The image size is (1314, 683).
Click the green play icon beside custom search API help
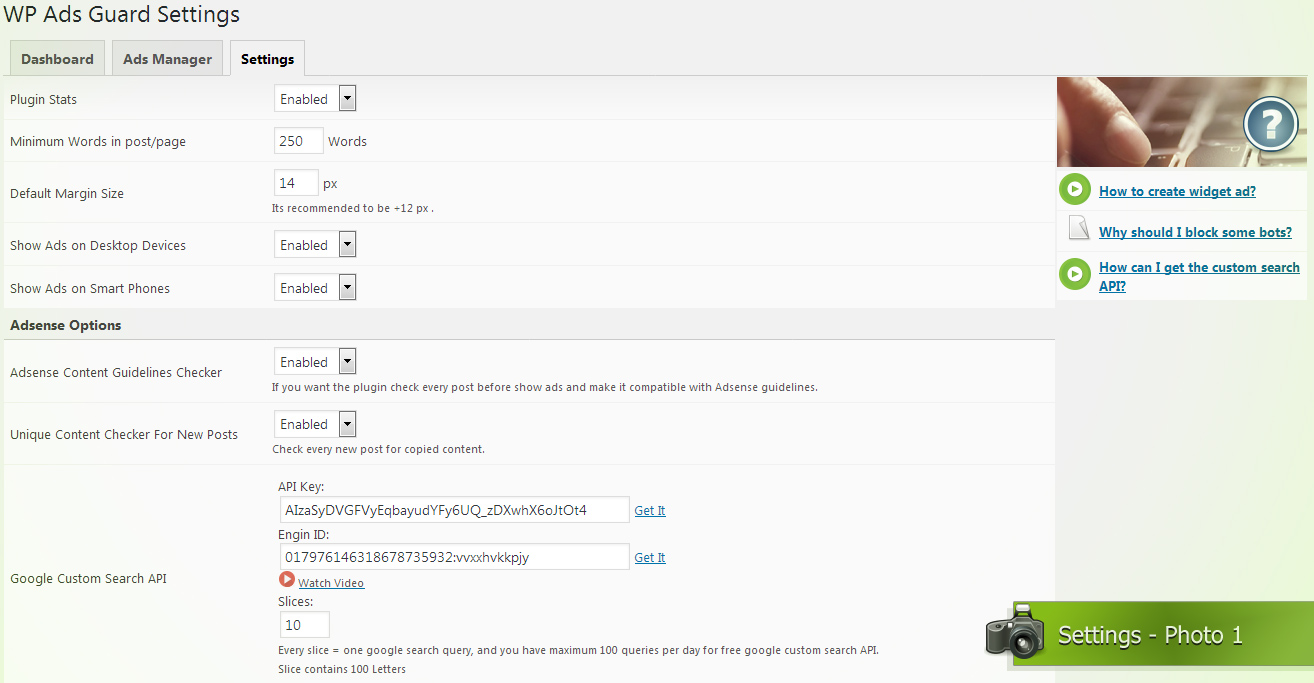1075,274
